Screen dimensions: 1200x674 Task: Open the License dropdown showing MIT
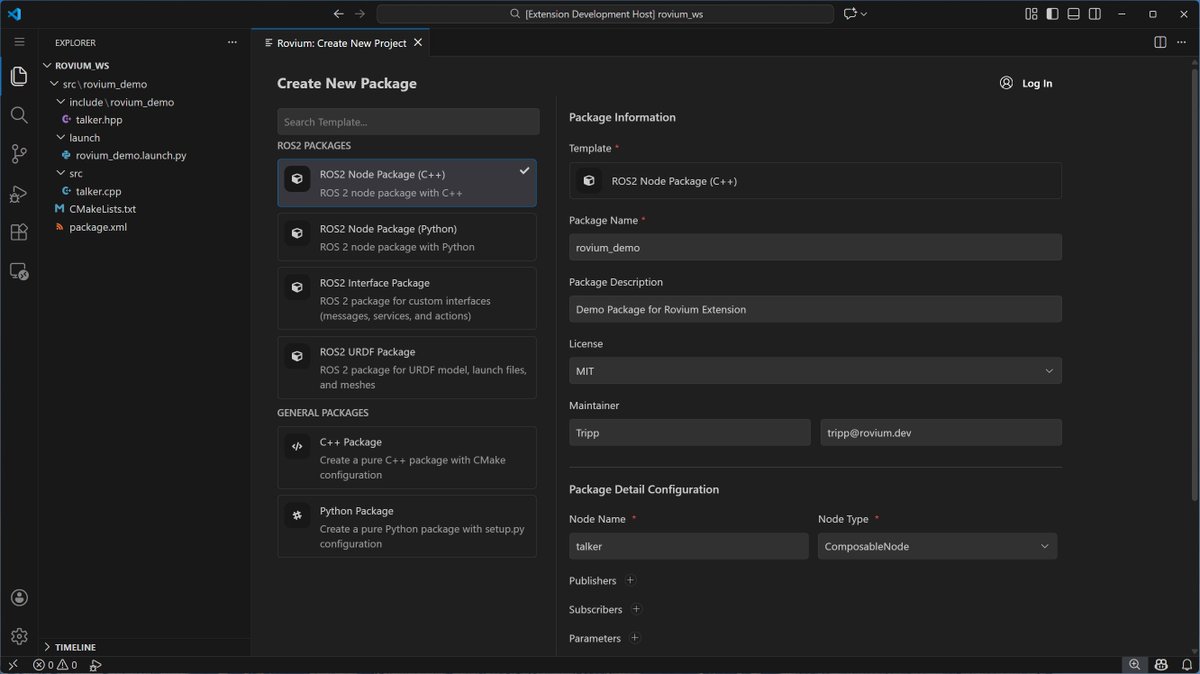click(815, 371)
